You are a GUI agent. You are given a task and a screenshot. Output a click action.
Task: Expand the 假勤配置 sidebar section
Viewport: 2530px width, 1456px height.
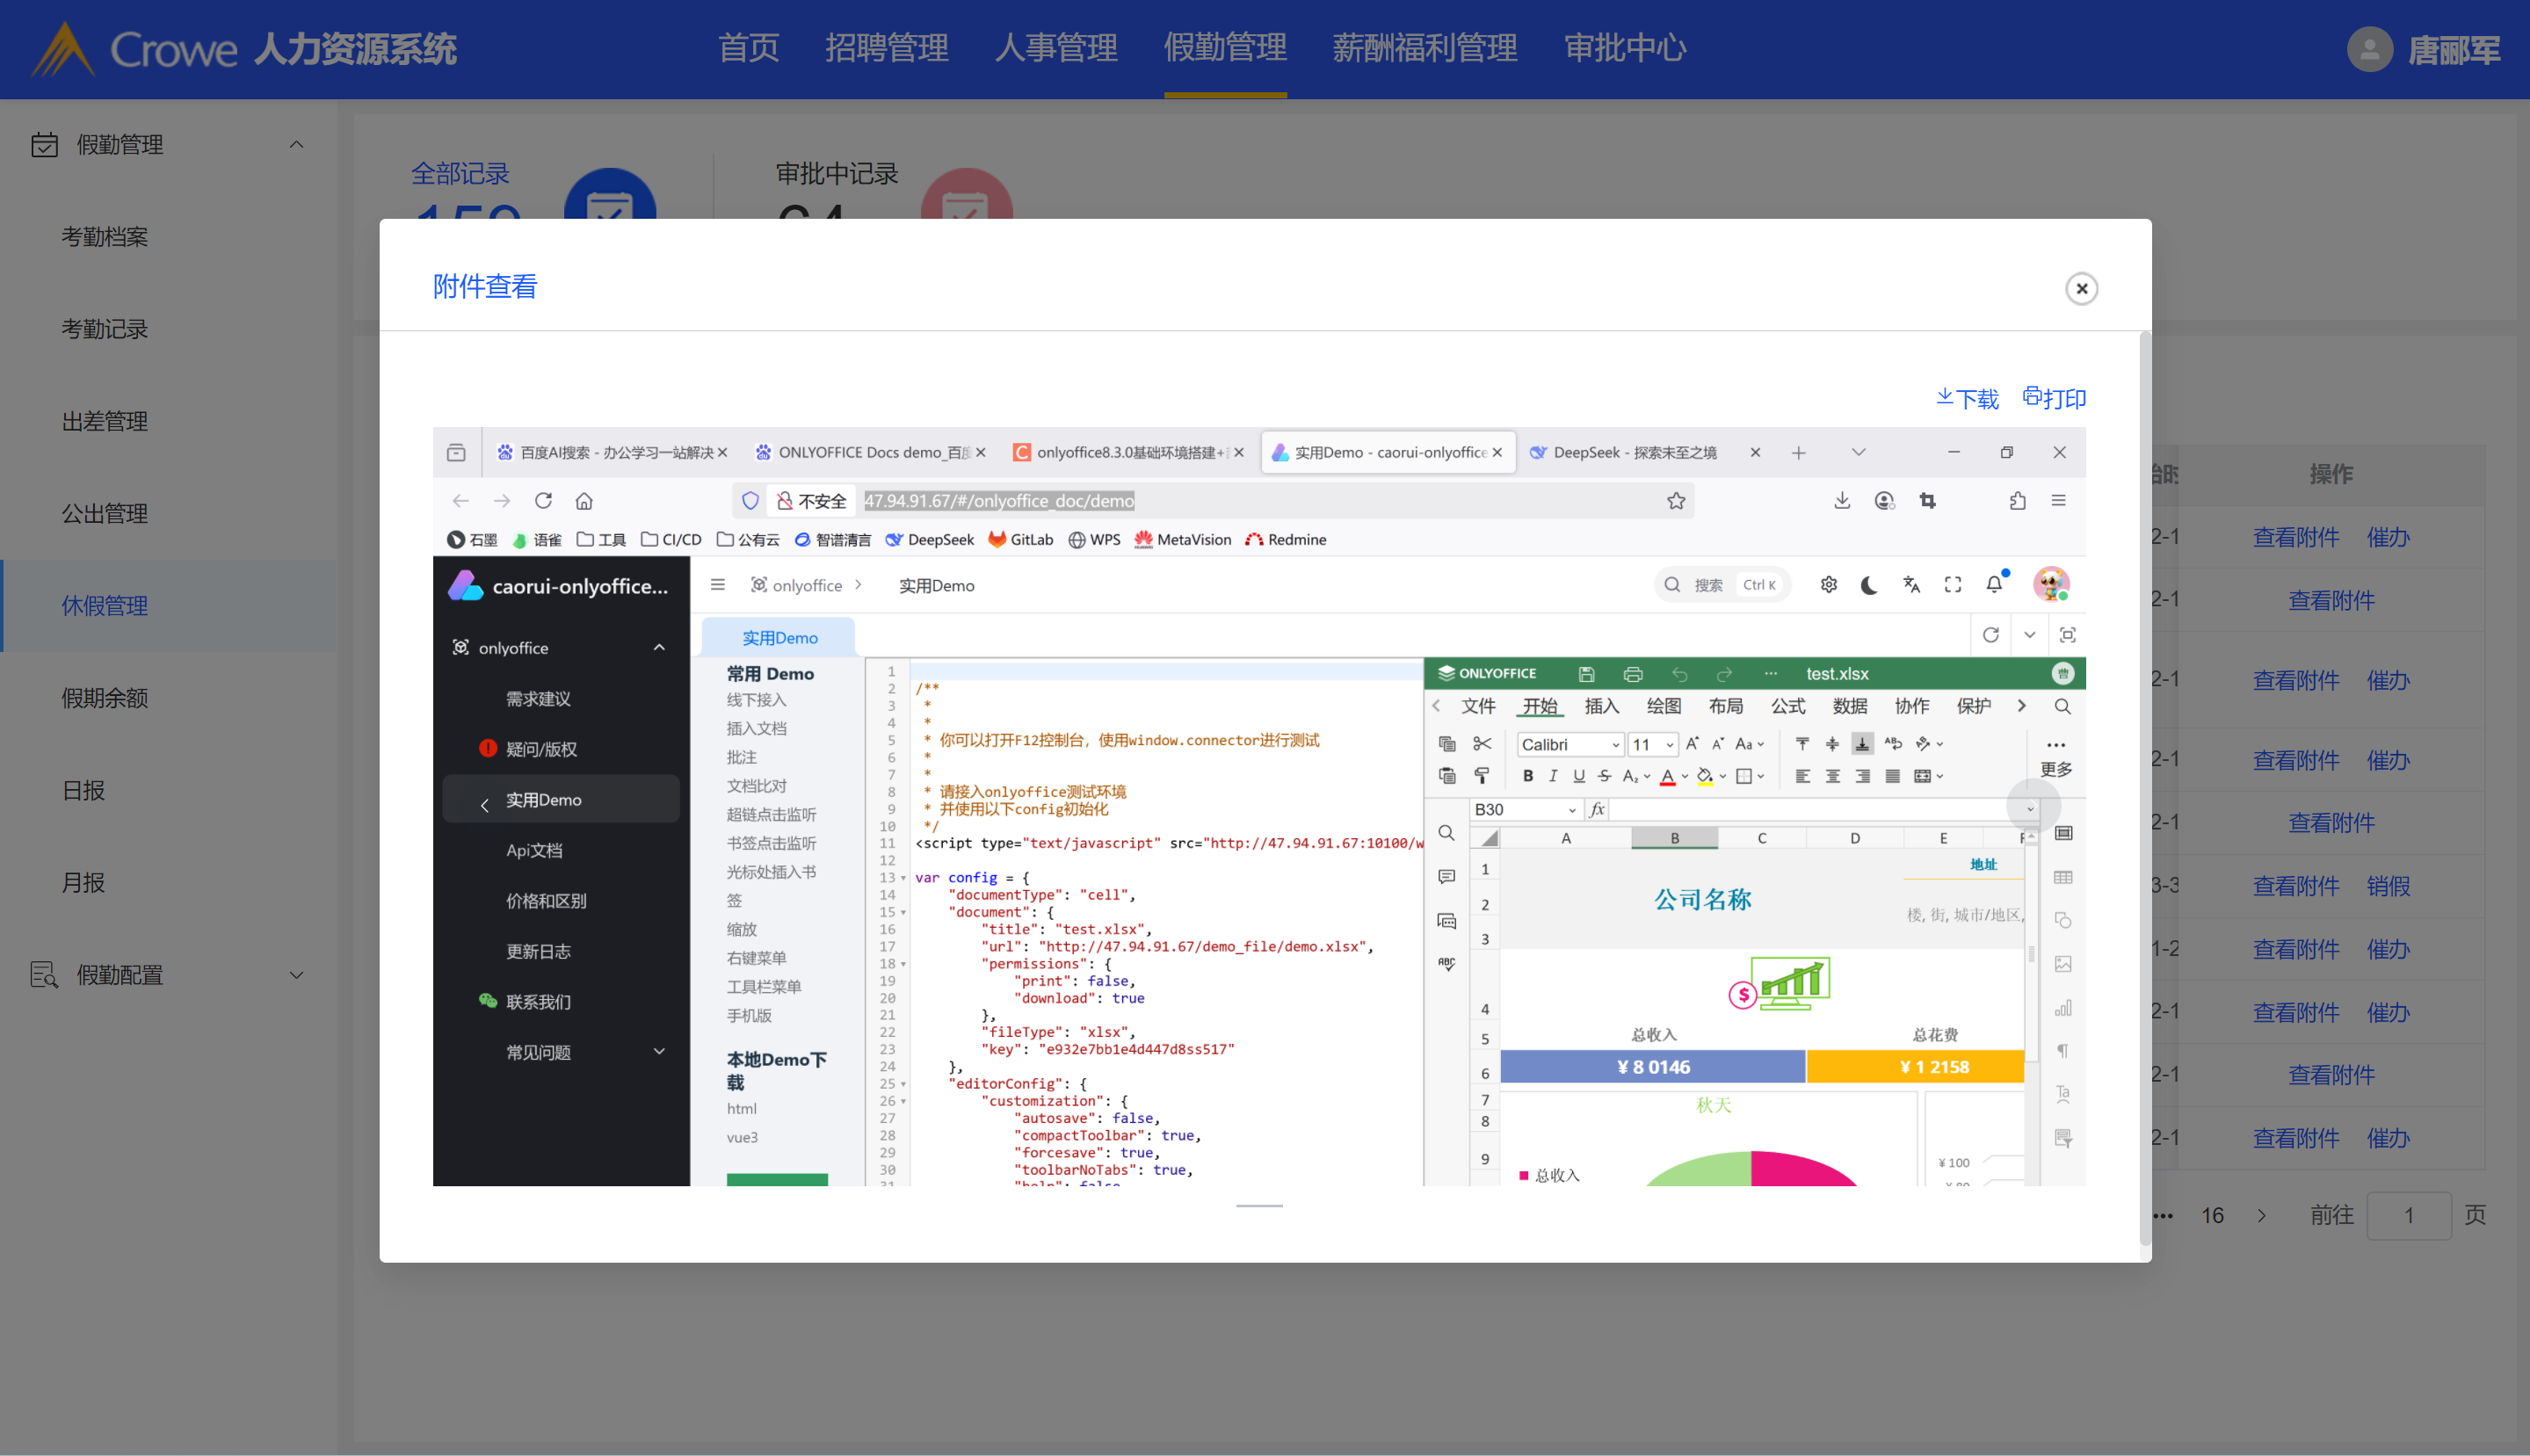point(296,975)
